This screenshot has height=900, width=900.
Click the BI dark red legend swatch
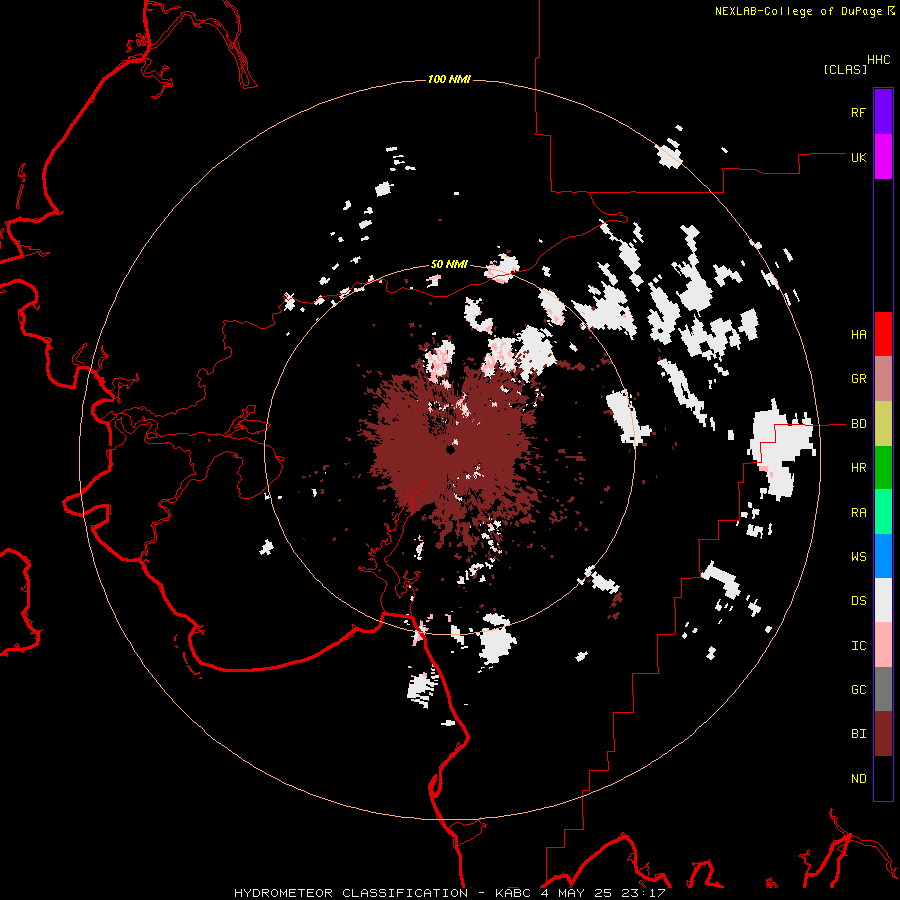point(883,734)
